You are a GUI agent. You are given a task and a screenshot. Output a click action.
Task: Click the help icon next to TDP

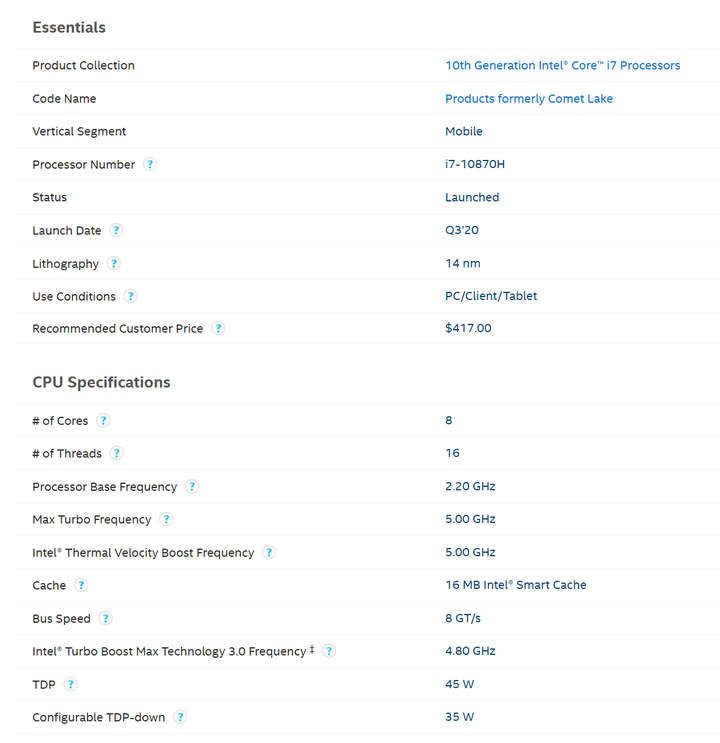[x=71, y=684]
